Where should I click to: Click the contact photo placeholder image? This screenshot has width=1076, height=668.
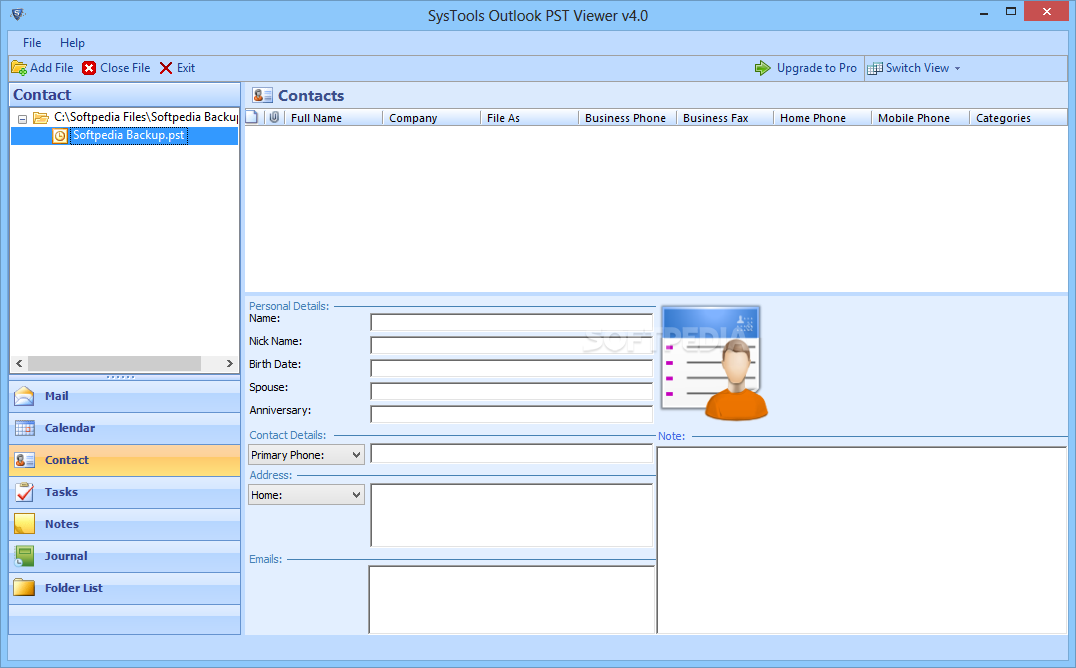tap(714, 363)
